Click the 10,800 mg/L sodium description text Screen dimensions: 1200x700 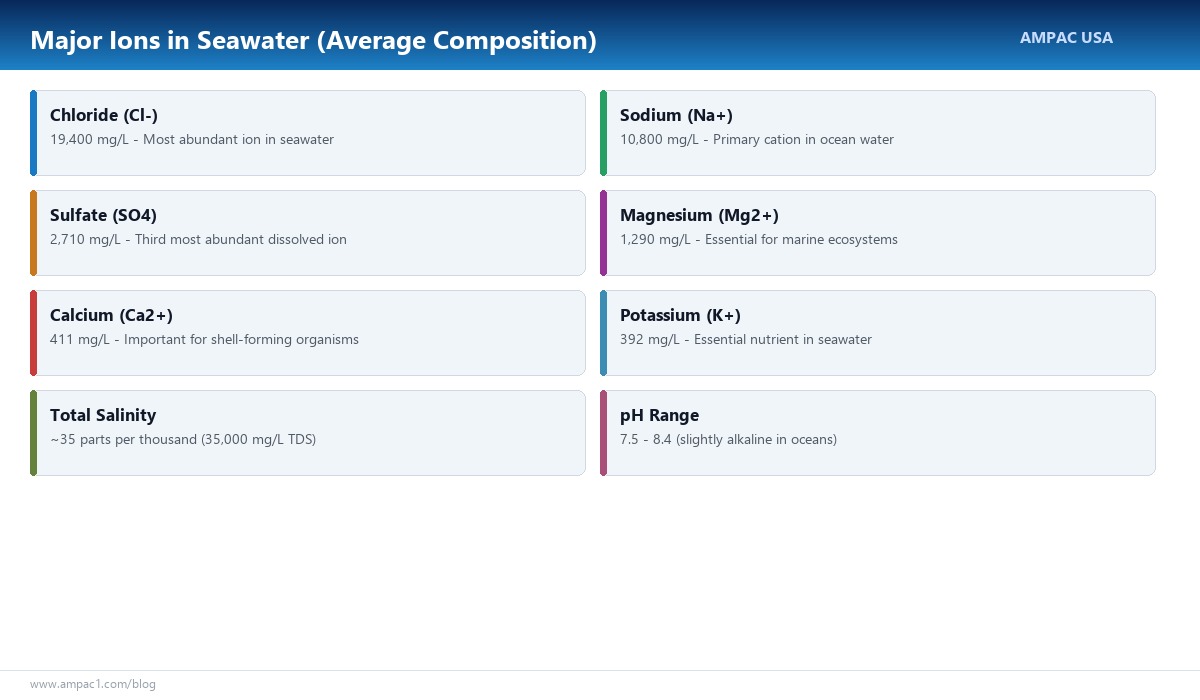pyautogui.click(x=757, y=140)
